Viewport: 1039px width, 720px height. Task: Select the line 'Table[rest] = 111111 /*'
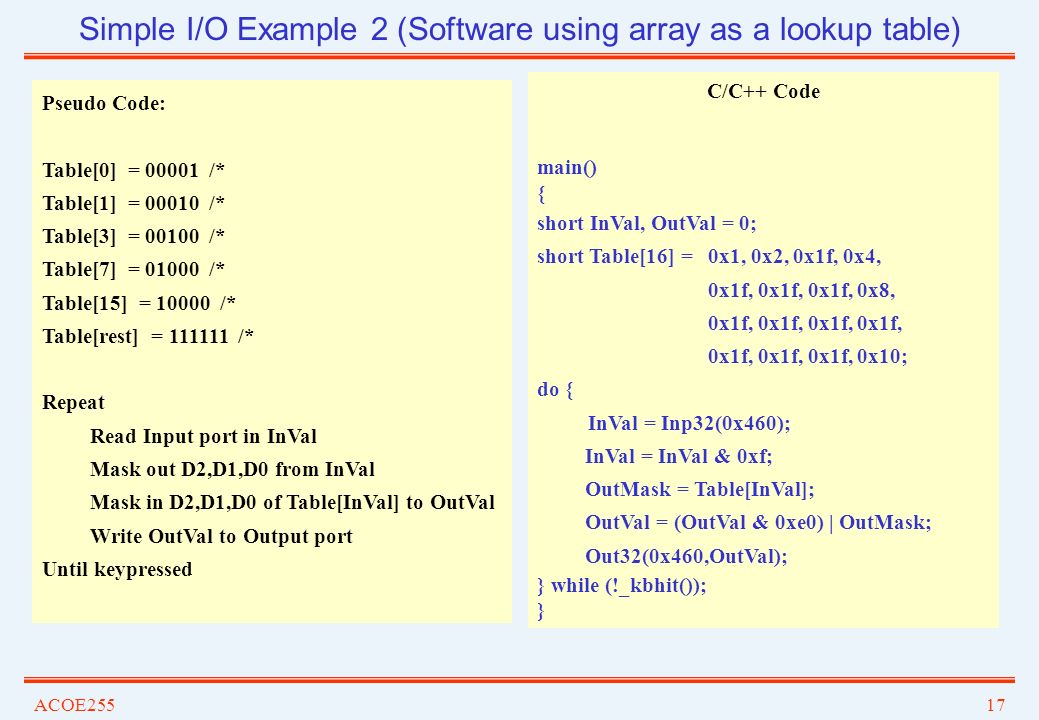pos(148,336)
